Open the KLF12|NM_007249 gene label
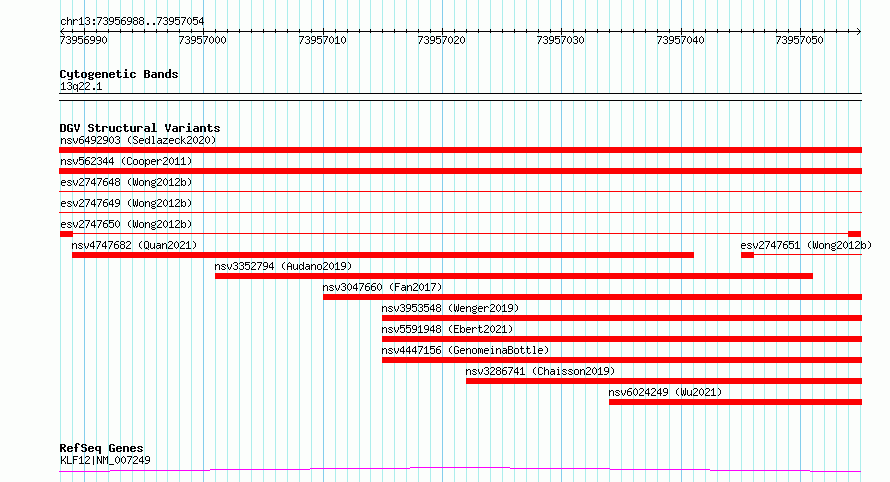This screenshot has width=890, height=482. coord(105,460)
